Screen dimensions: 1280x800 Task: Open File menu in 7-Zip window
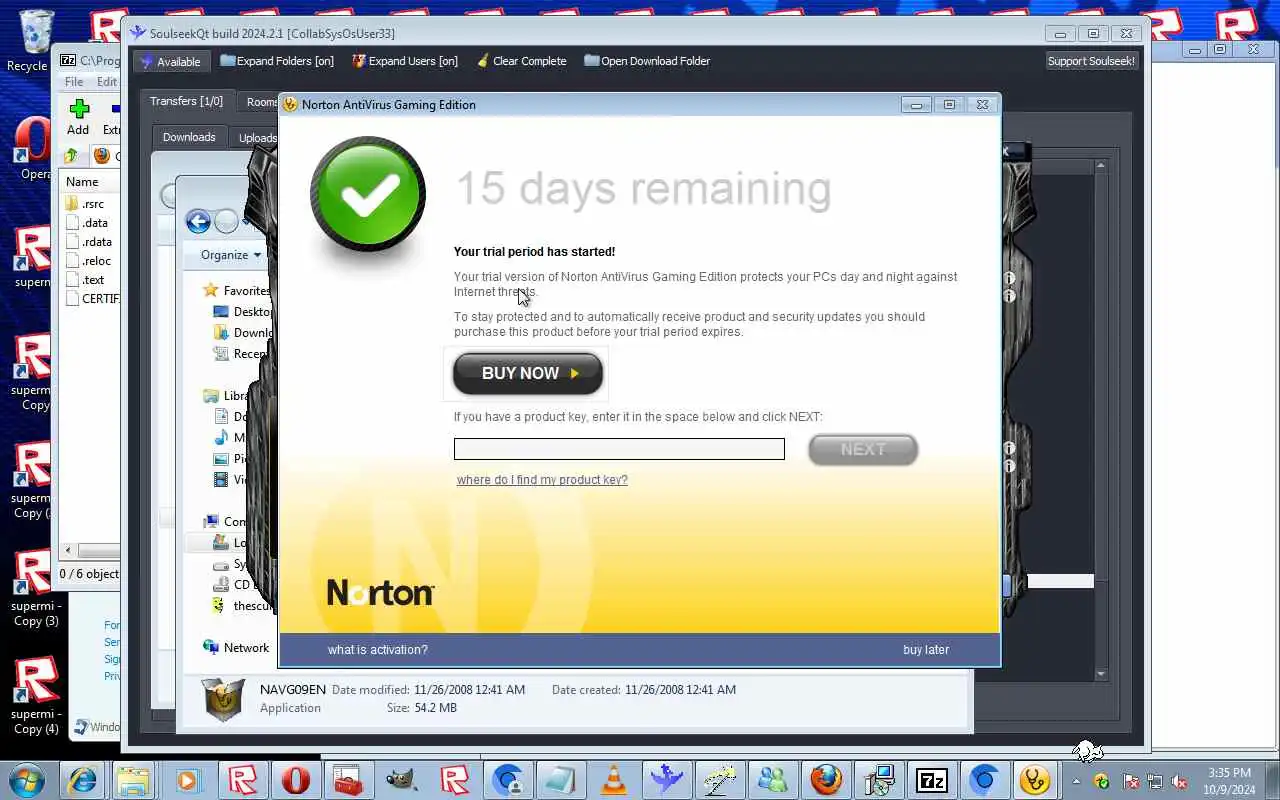(x=74, y=82)
